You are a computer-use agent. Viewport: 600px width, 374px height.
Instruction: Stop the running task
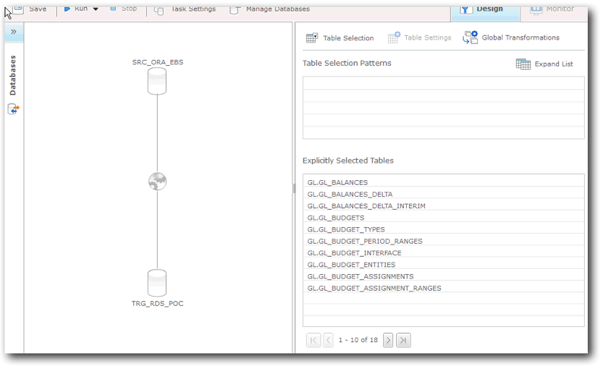pos(123,8)
